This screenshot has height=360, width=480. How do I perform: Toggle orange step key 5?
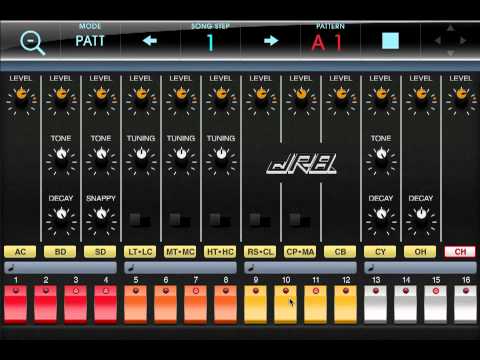[135, 304]
